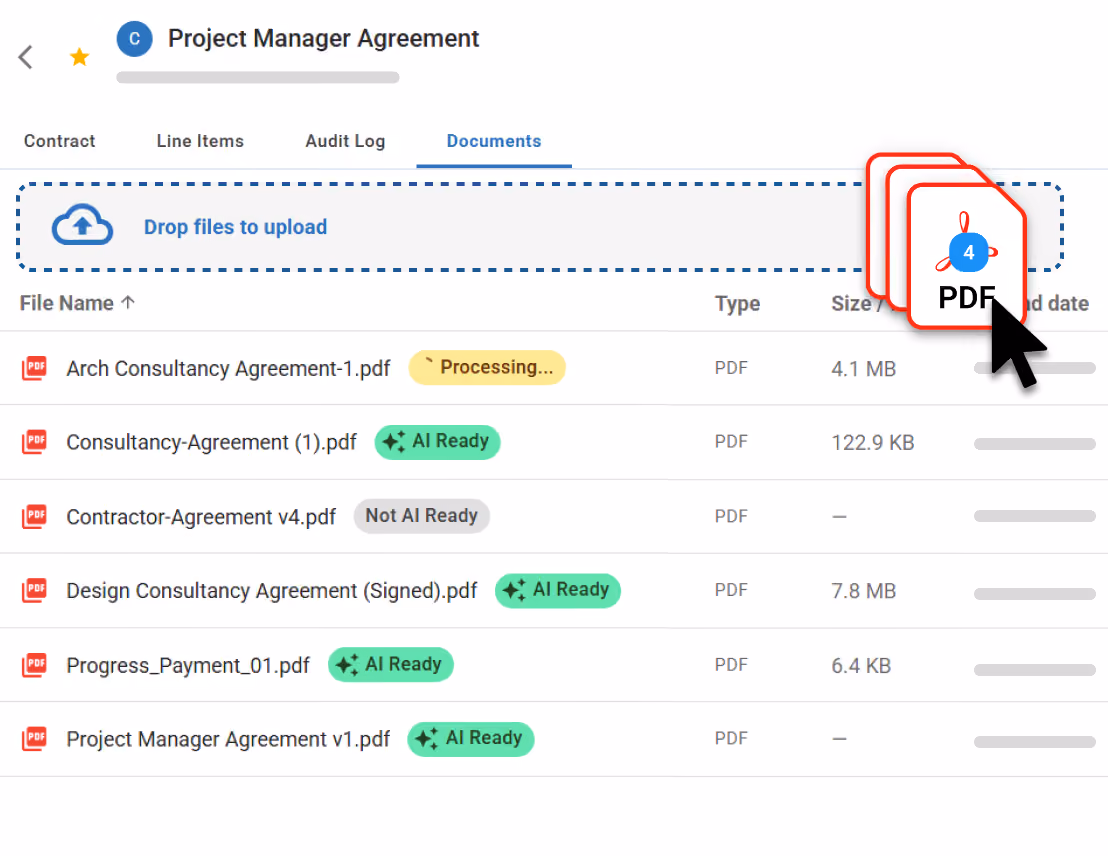Click PDF icon for Arch Consultancy Agreement-1.pdf
Image resolution: width=1108 pixels, height=856 pixels.
click(34, 368)
